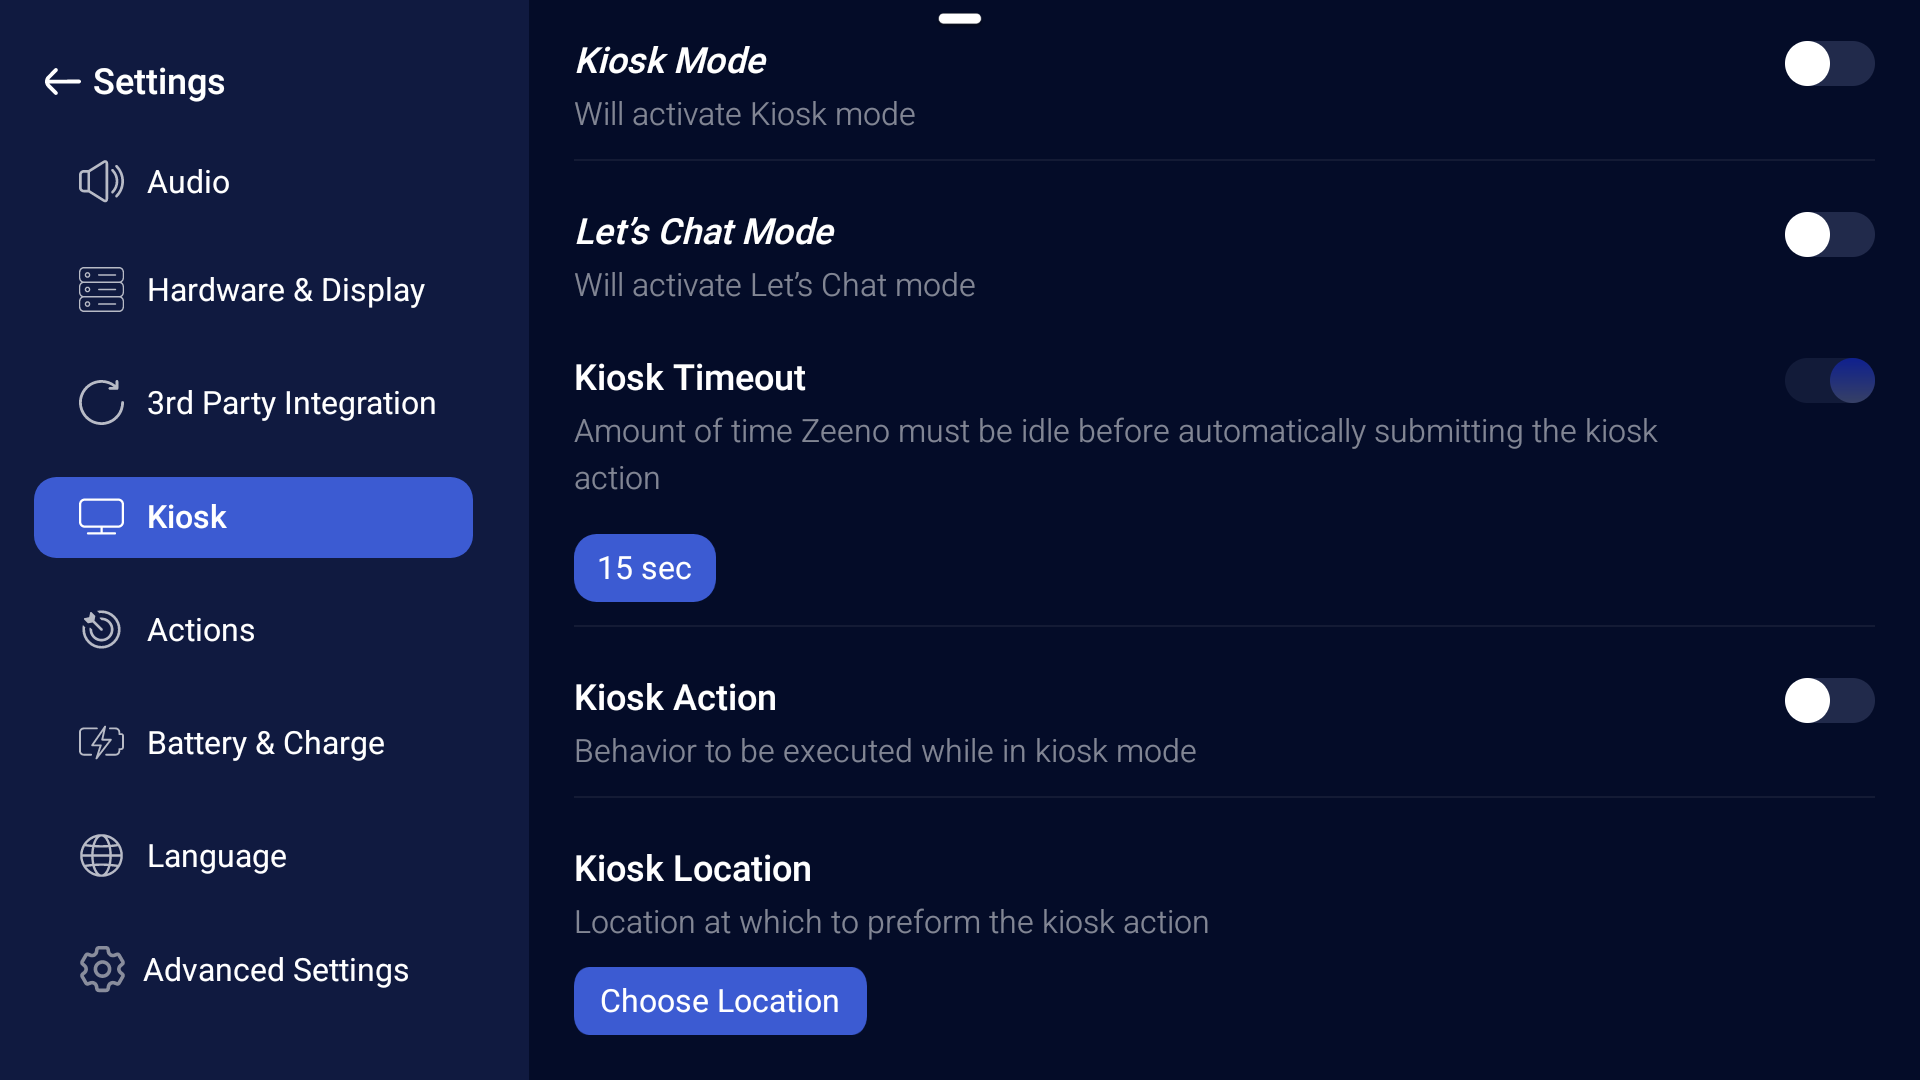This screenshot has width=1920, height=1080.
Task: Click the back arrow beside Settings
Action: click(x=62, y=82)
